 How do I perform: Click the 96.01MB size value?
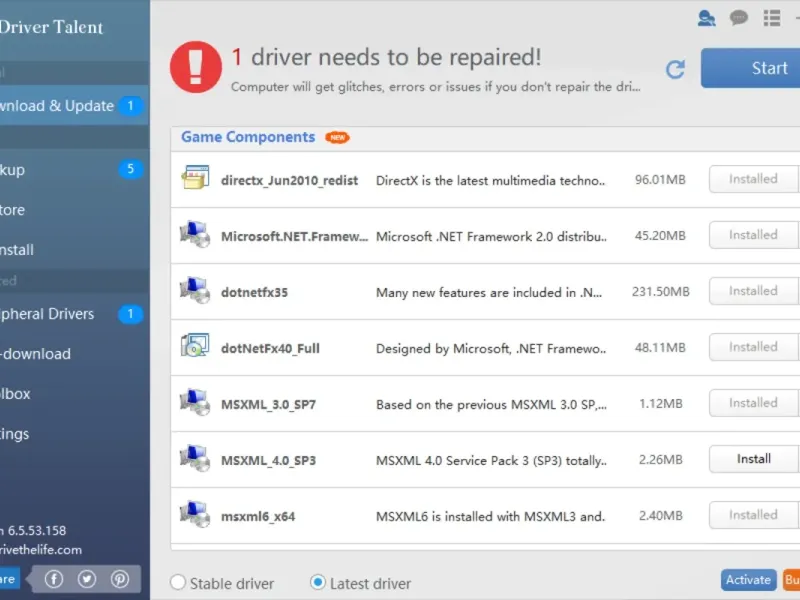pyautogui.click(x=660, y=180)
